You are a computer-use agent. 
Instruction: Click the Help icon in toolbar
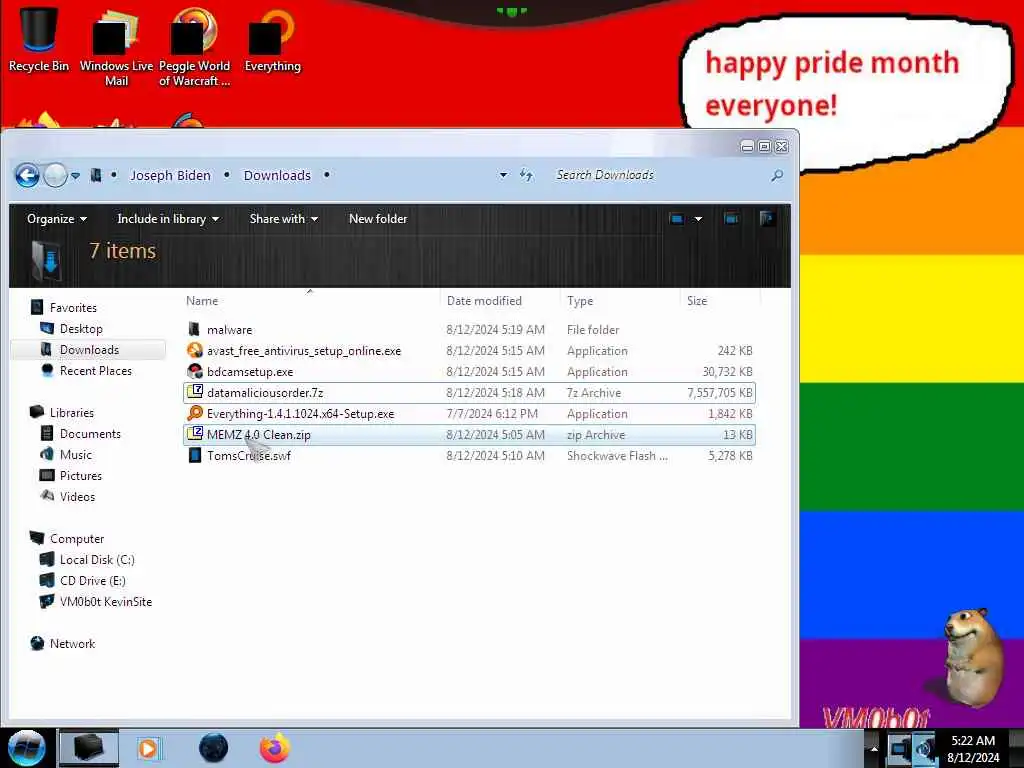(767, 219)
